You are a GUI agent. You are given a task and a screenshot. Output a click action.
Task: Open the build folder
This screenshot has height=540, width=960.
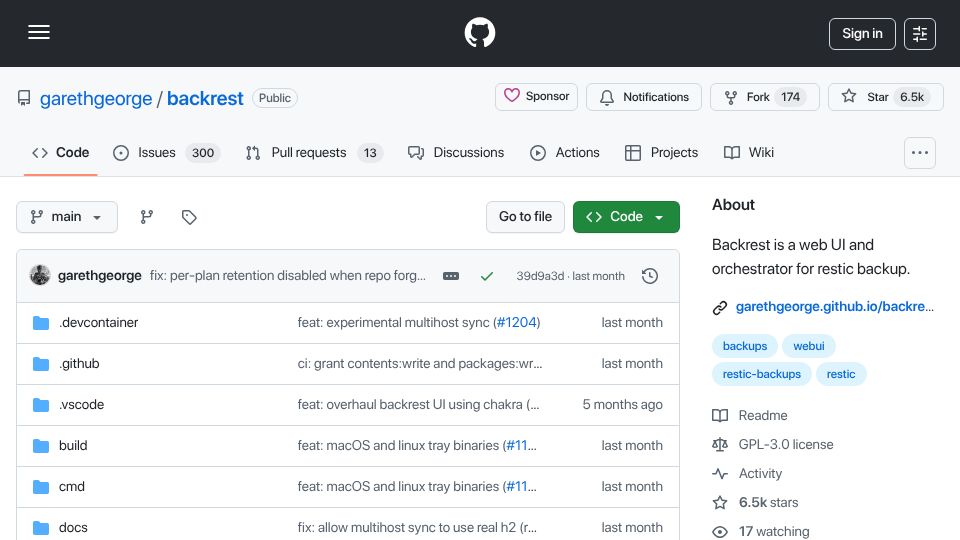(73, 446)
